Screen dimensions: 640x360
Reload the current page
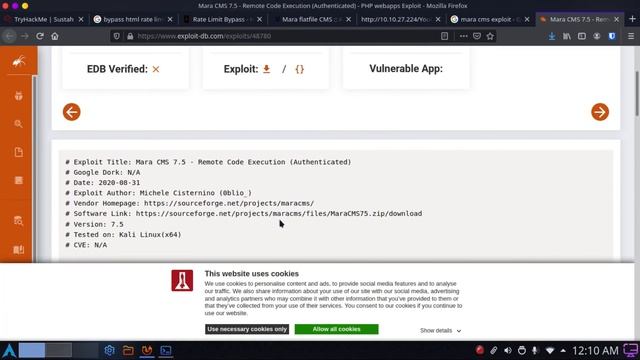point(40,36)
